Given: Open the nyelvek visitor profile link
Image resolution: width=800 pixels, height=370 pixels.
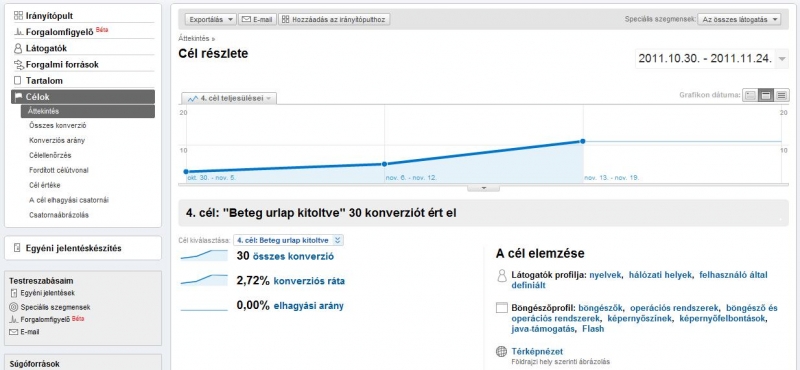Looking at the screenshot, I should (x=606, y=275).
